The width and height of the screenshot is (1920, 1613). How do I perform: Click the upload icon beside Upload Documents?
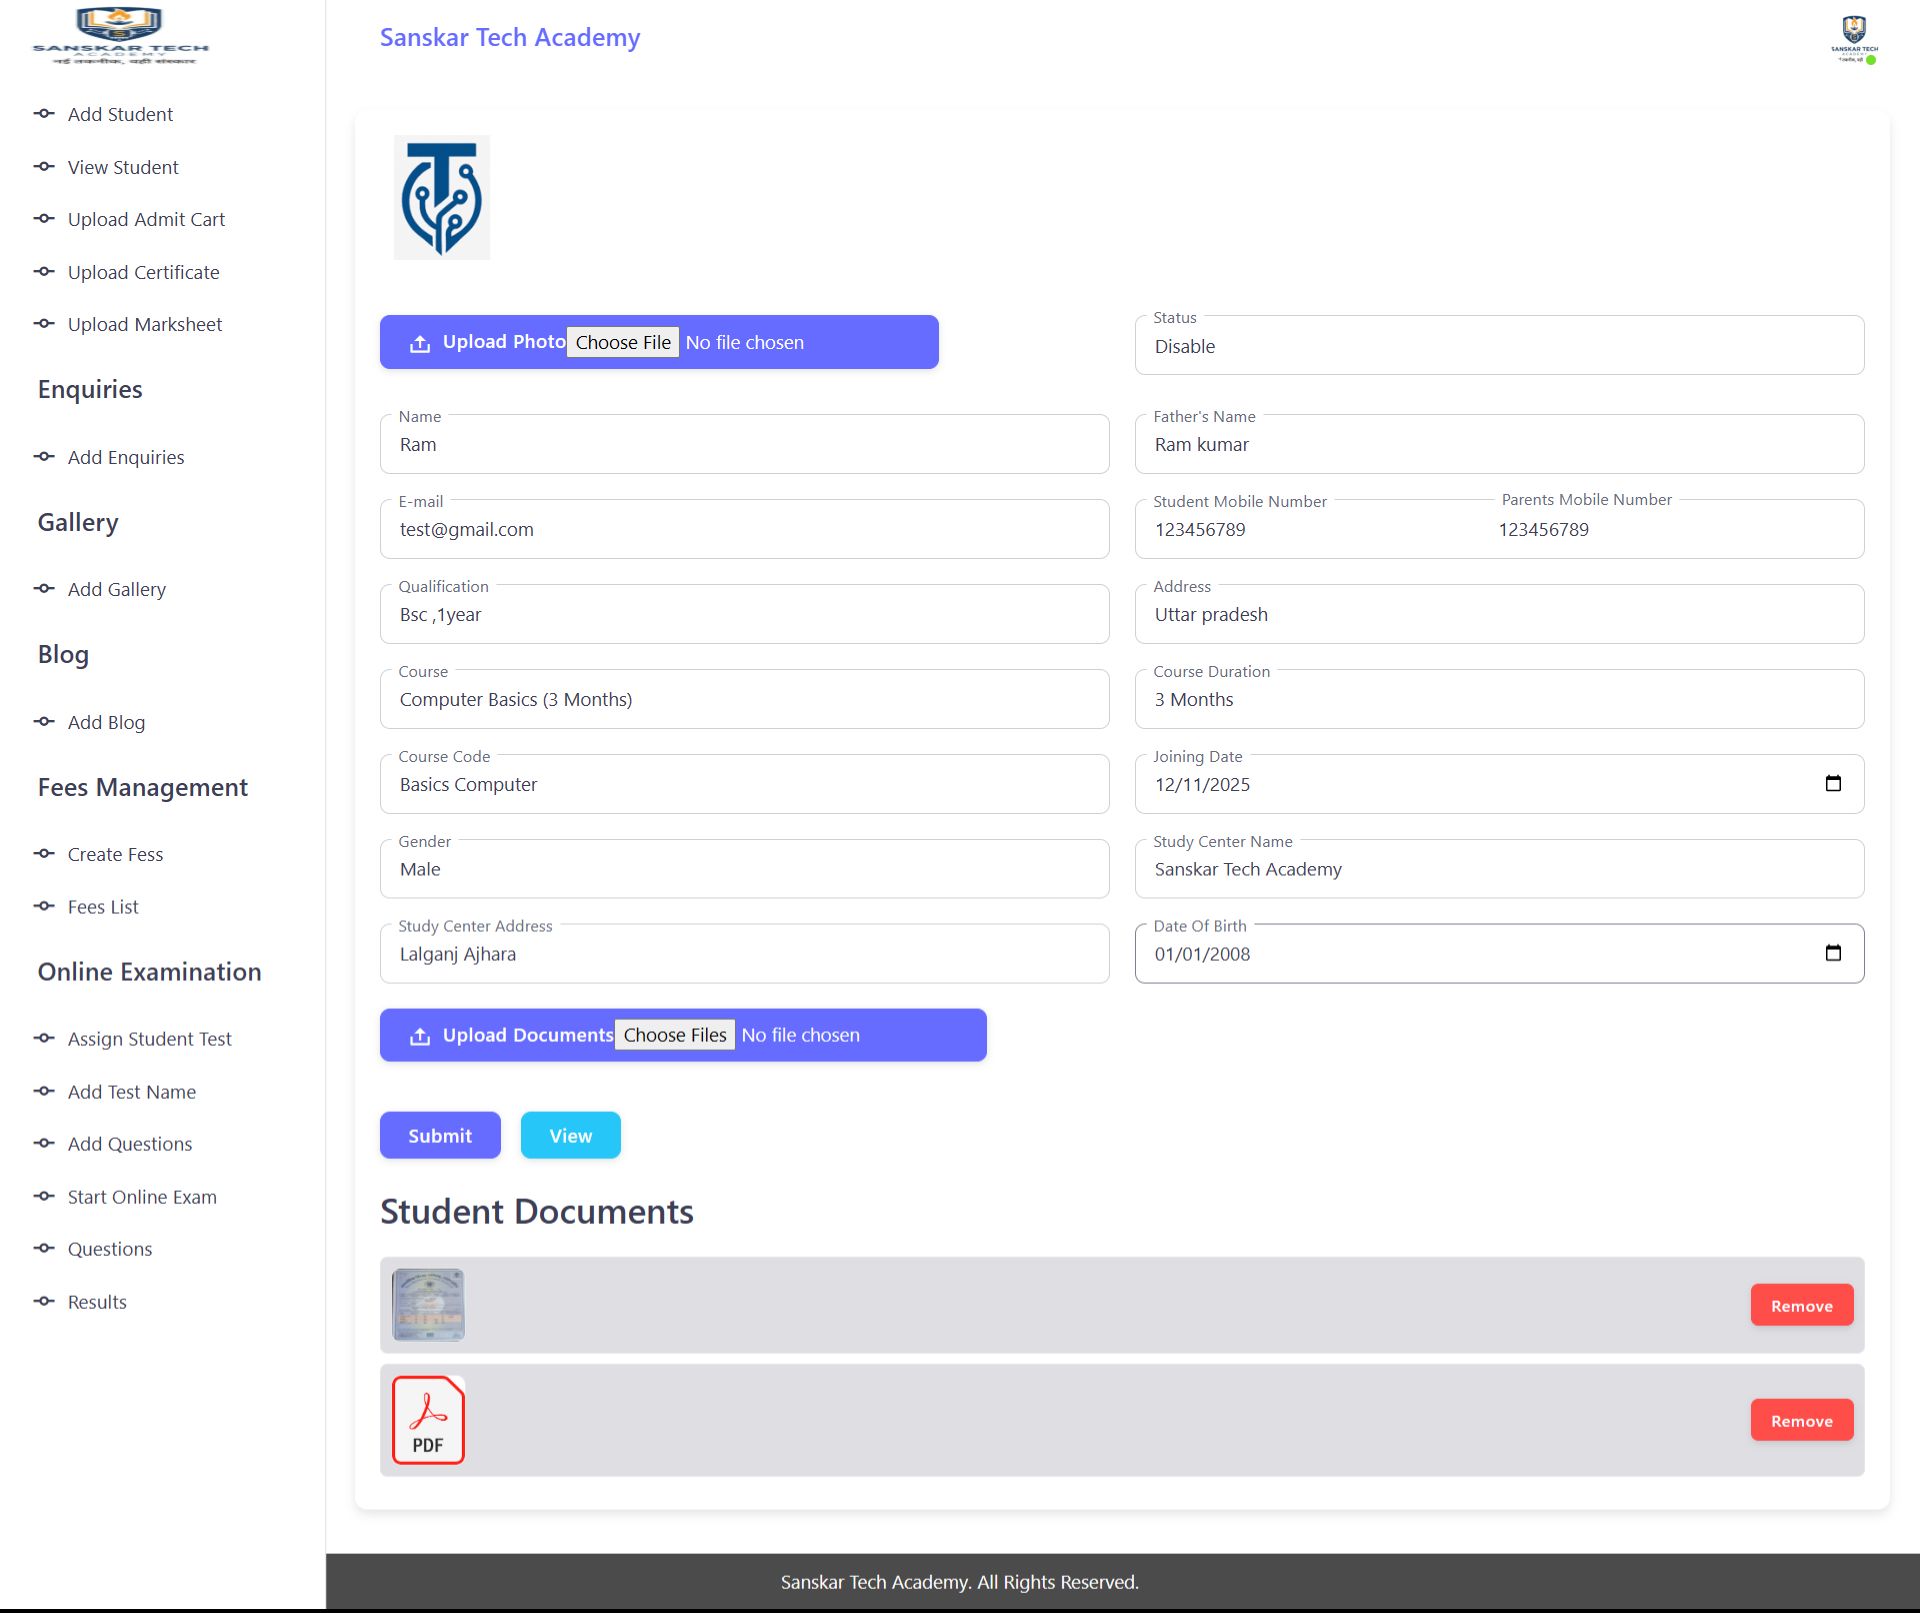click(x=420, y=1036)
